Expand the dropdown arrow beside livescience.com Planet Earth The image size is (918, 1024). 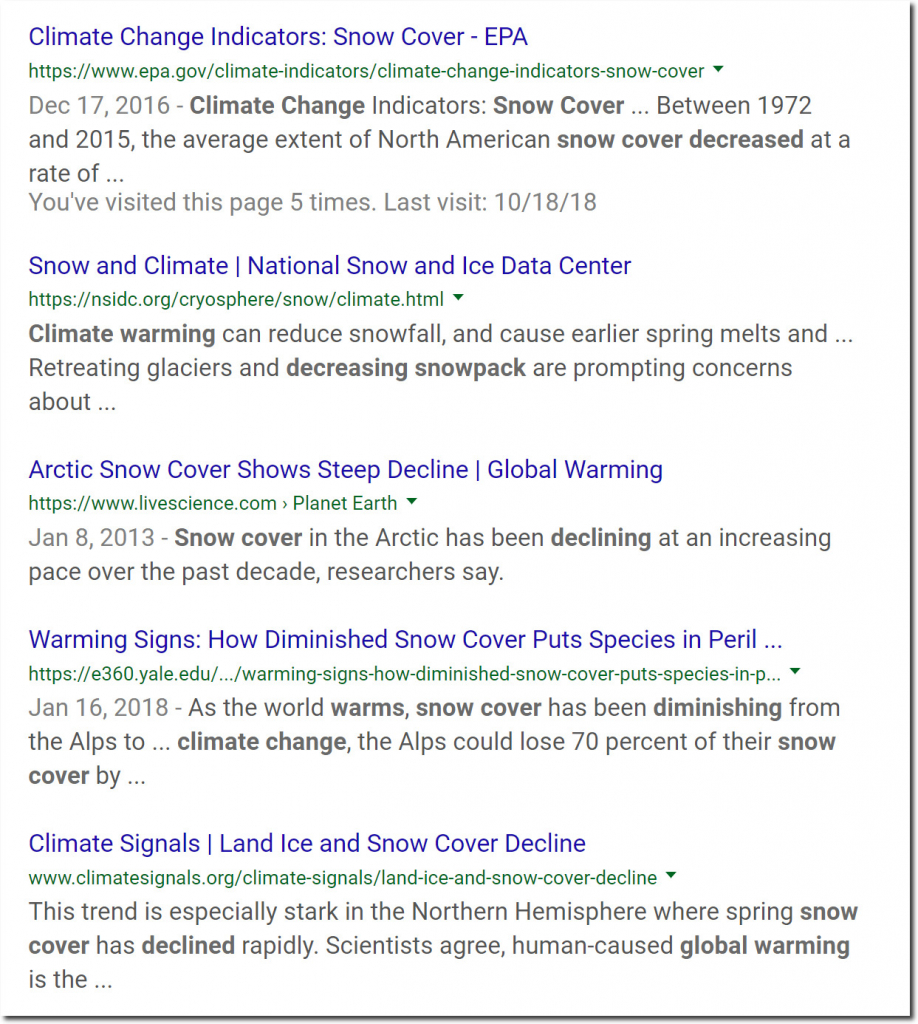411,502
